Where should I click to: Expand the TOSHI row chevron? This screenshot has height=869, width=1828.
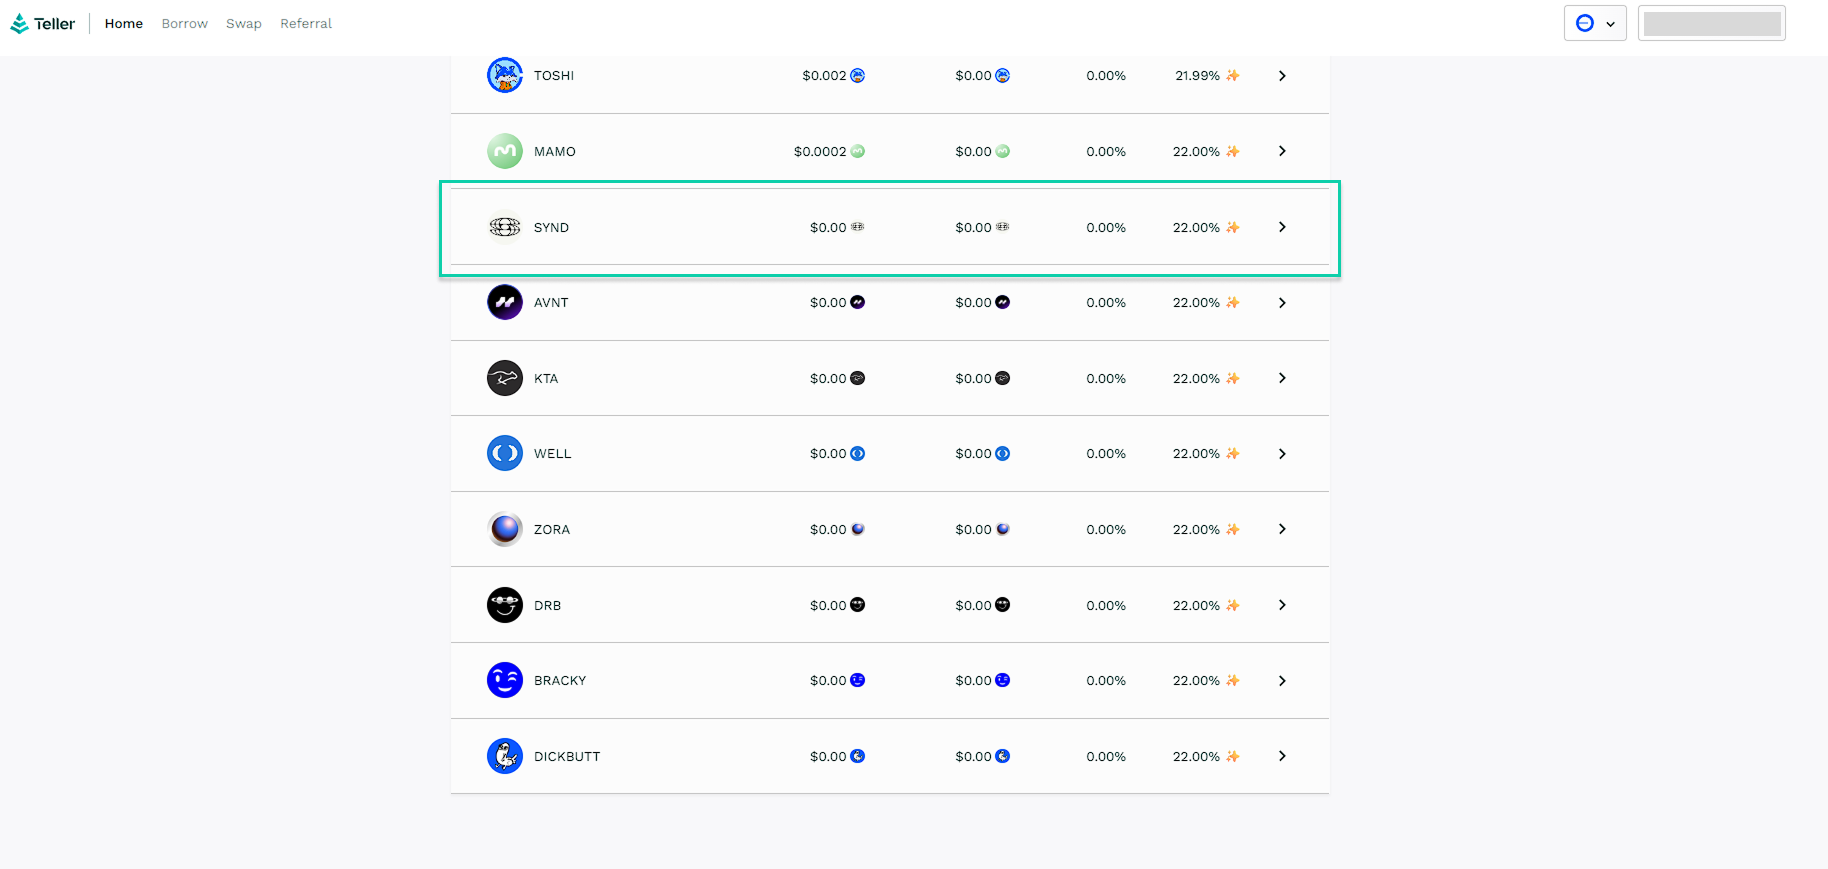(1282, 76)
